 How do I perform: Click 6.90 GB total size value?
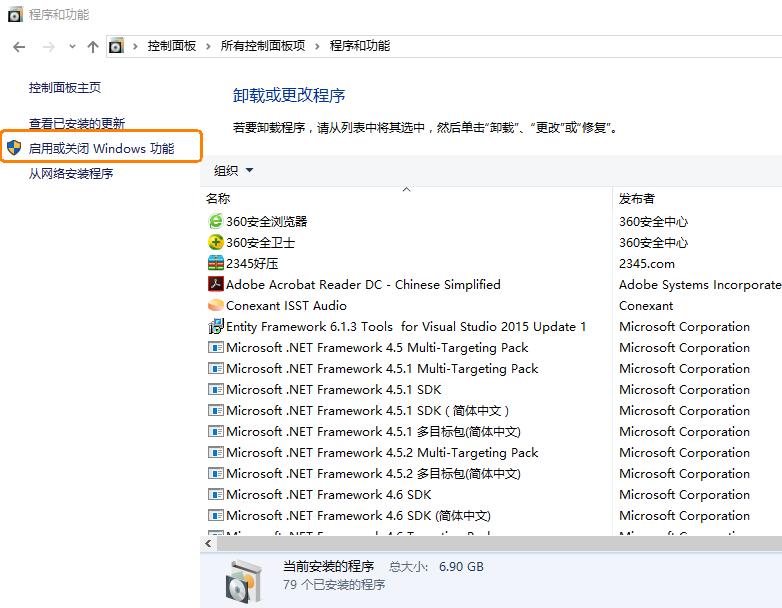pos(461,567)
